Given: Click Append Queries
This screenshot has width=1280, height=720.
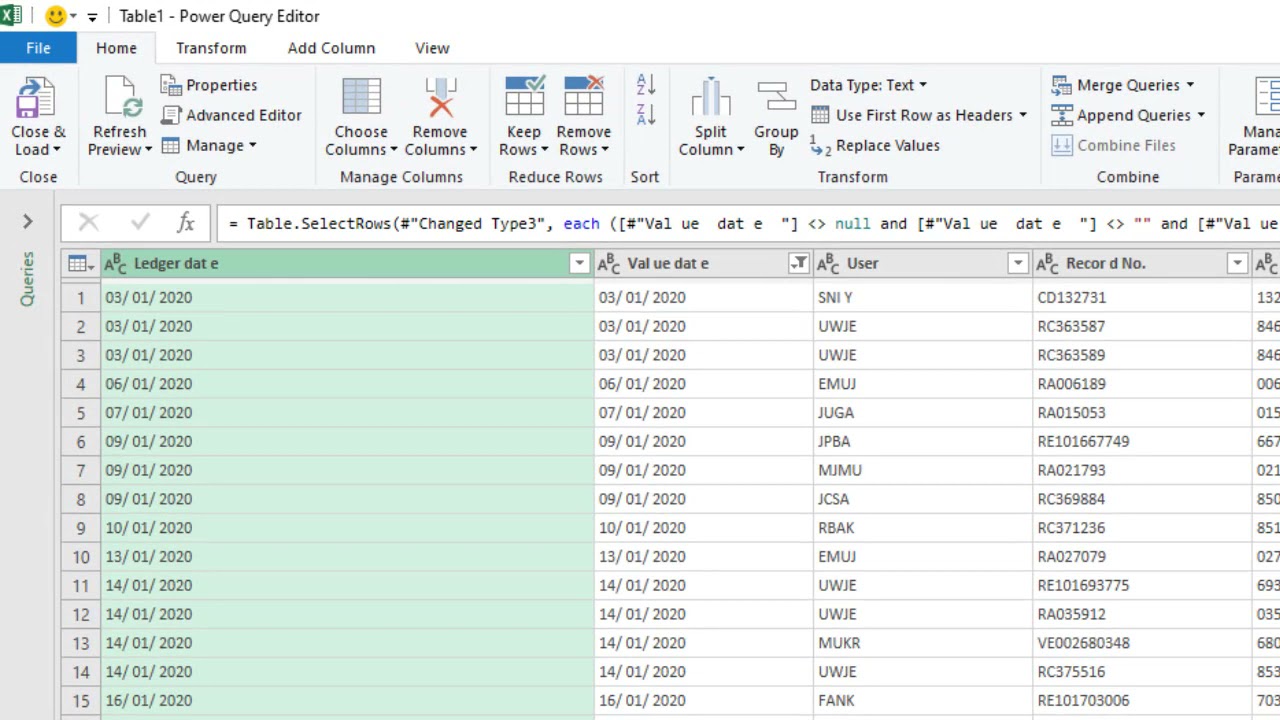Looking at the screenshot, I should [1133, 115].
